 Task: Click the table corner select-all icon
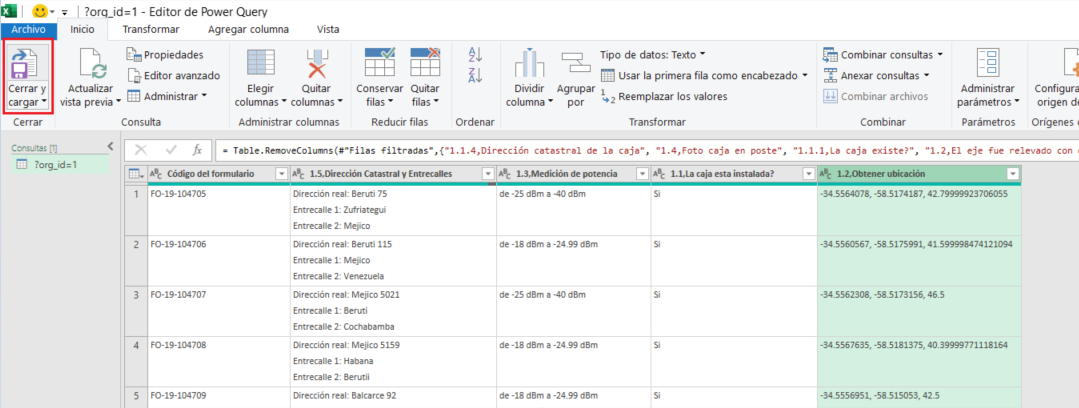point(136,174)
